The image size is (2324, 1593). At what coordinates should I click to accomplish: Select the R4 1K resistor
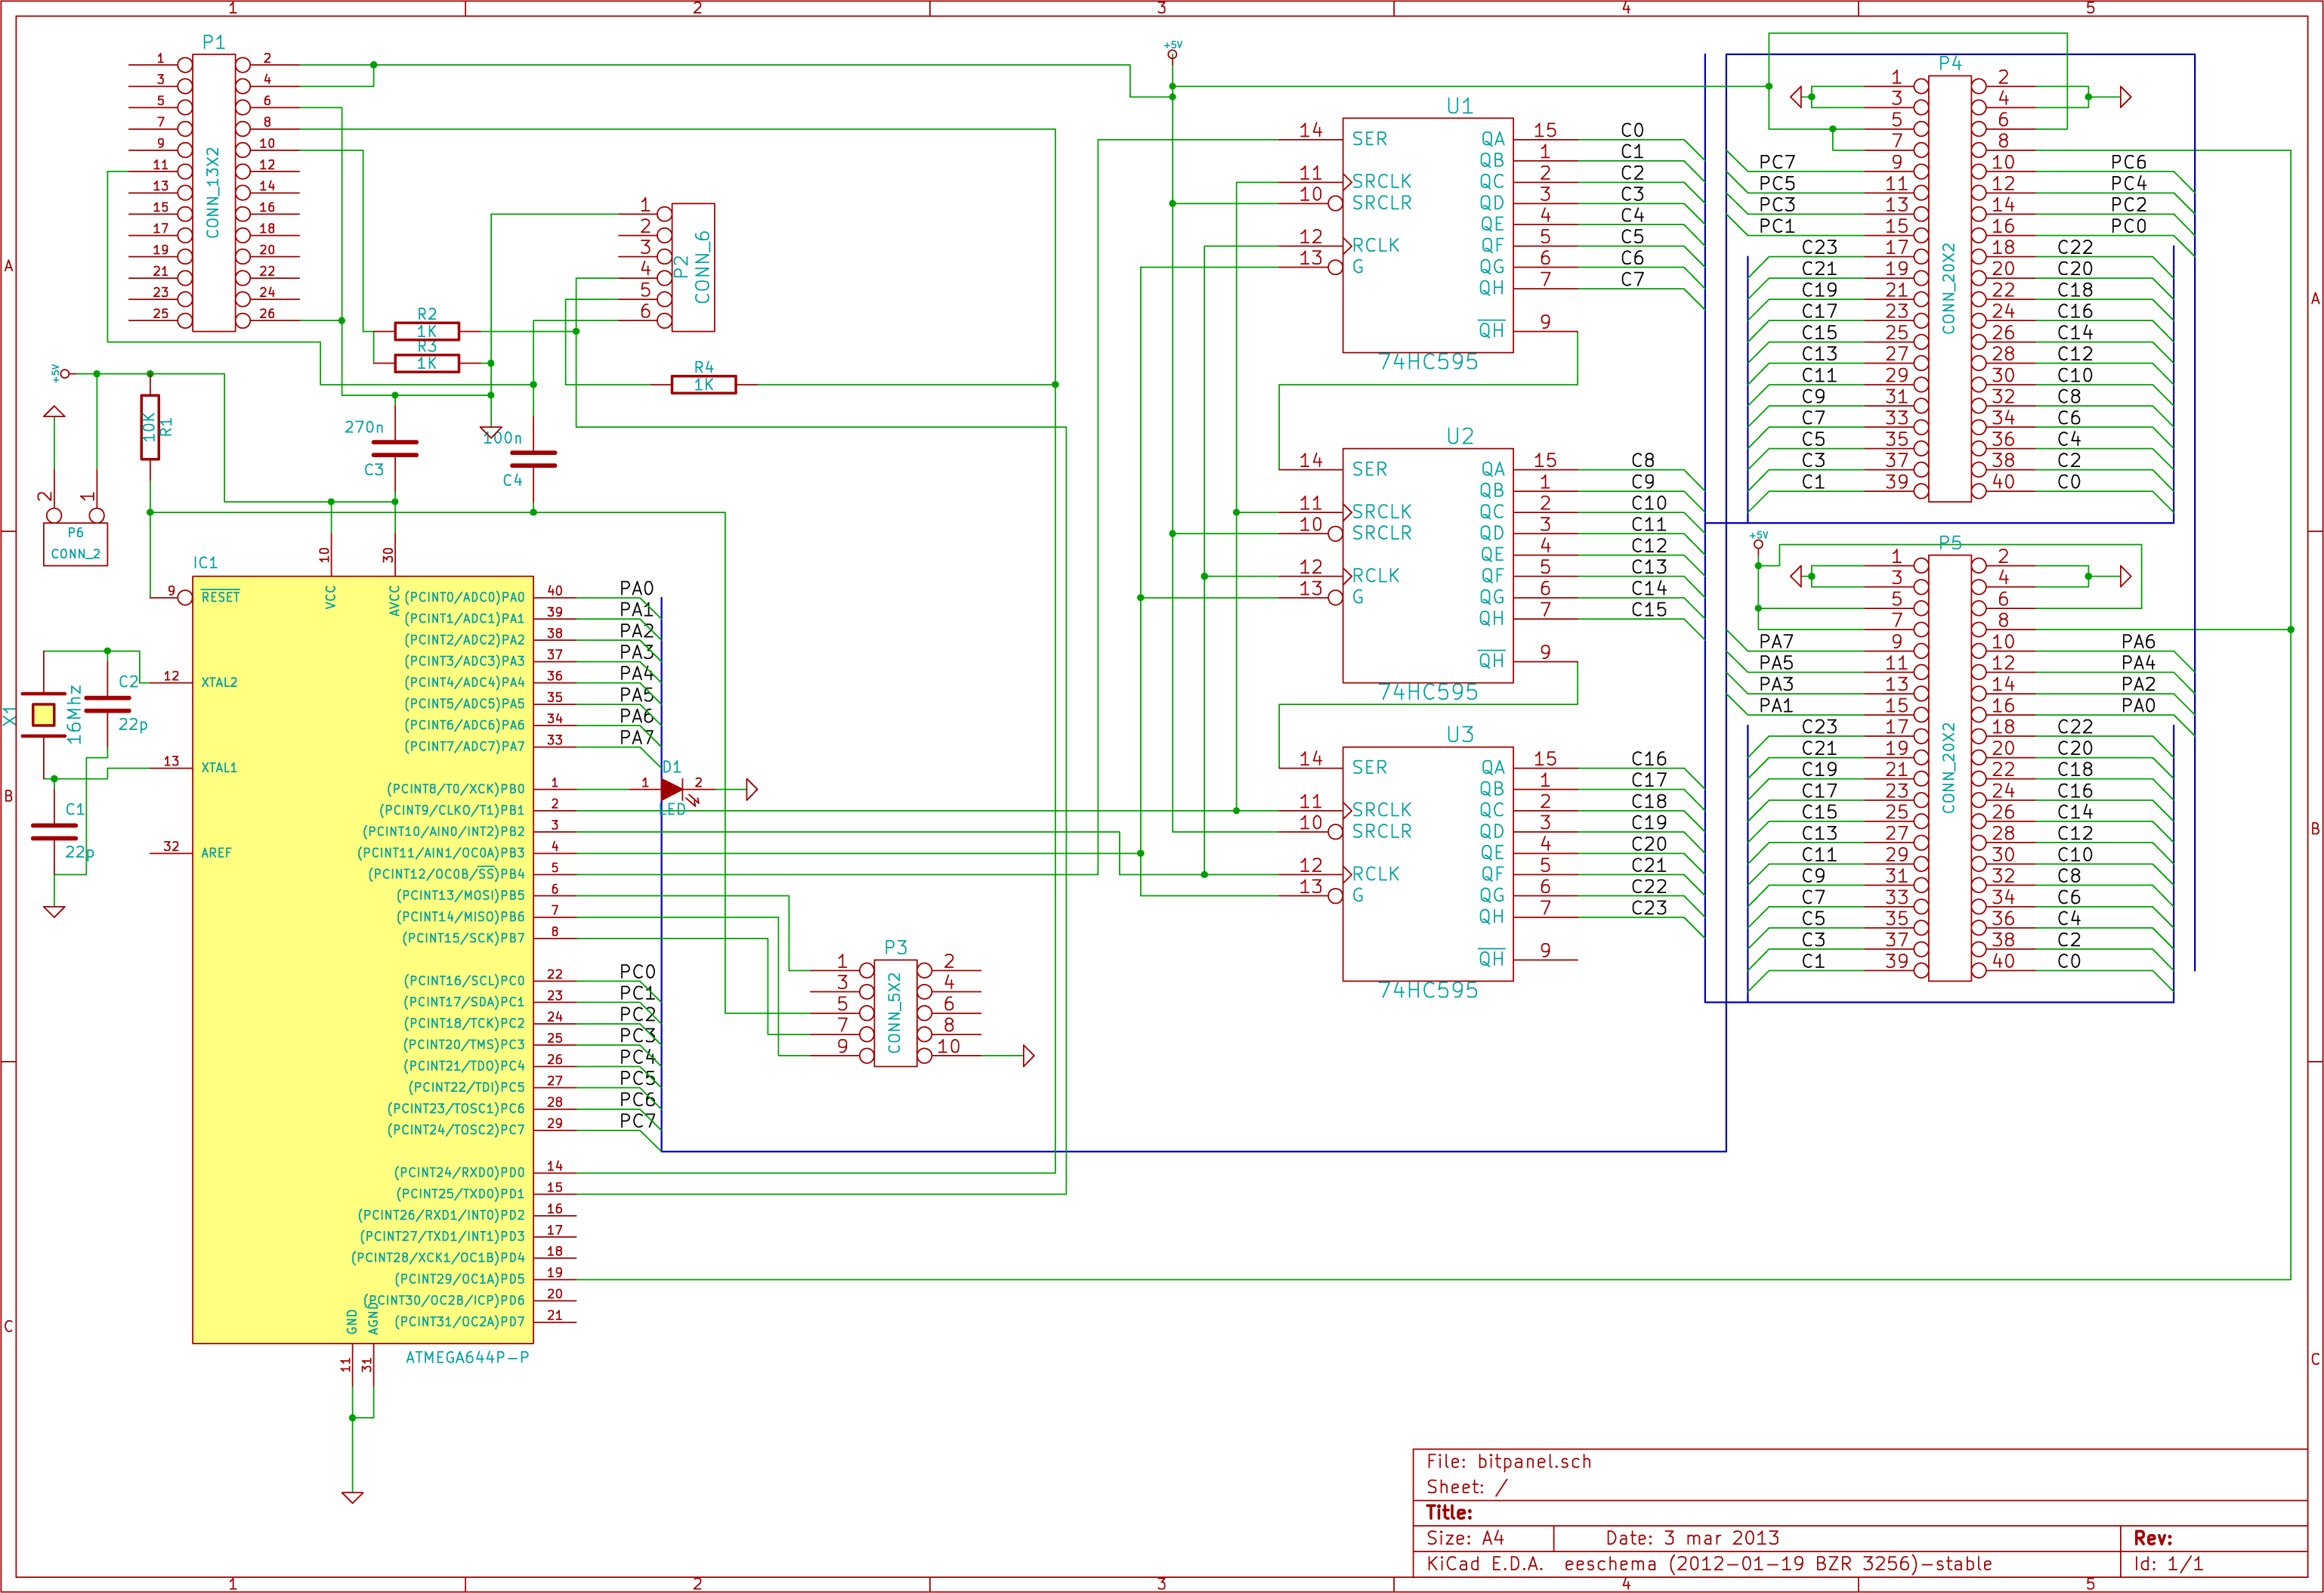[x=703, y=384]
